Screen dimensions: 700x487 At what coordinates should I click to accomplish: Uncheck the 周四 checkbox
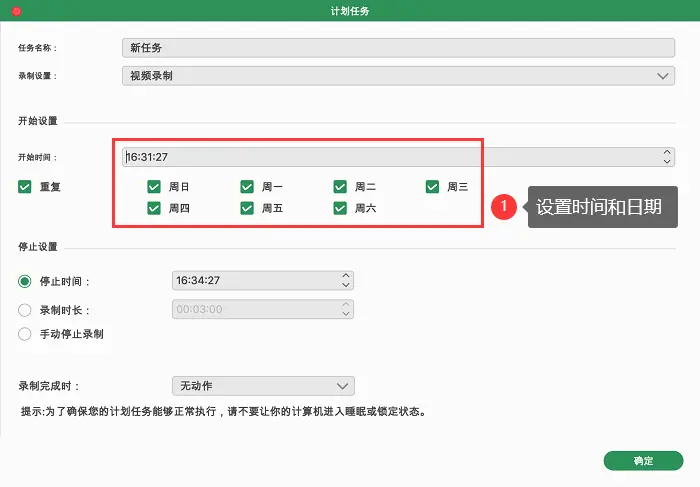[x=154, y=208]
